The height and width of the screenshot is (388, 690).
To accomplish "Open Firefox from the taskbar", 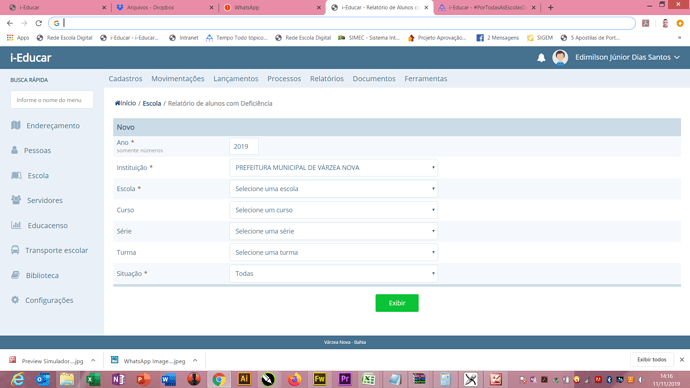I will click(x=294, y=379).
